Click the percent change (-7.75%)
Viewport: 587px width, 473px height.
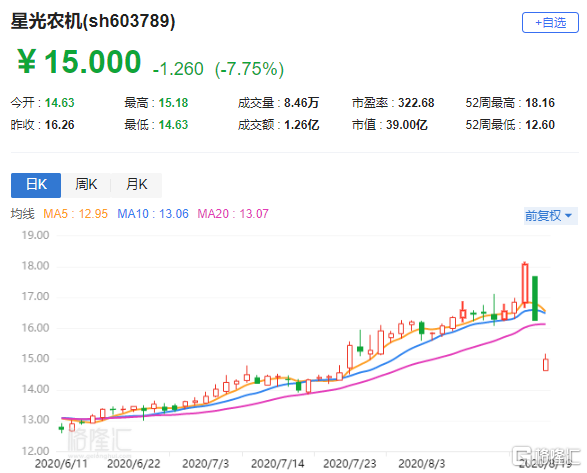[249, 69]
